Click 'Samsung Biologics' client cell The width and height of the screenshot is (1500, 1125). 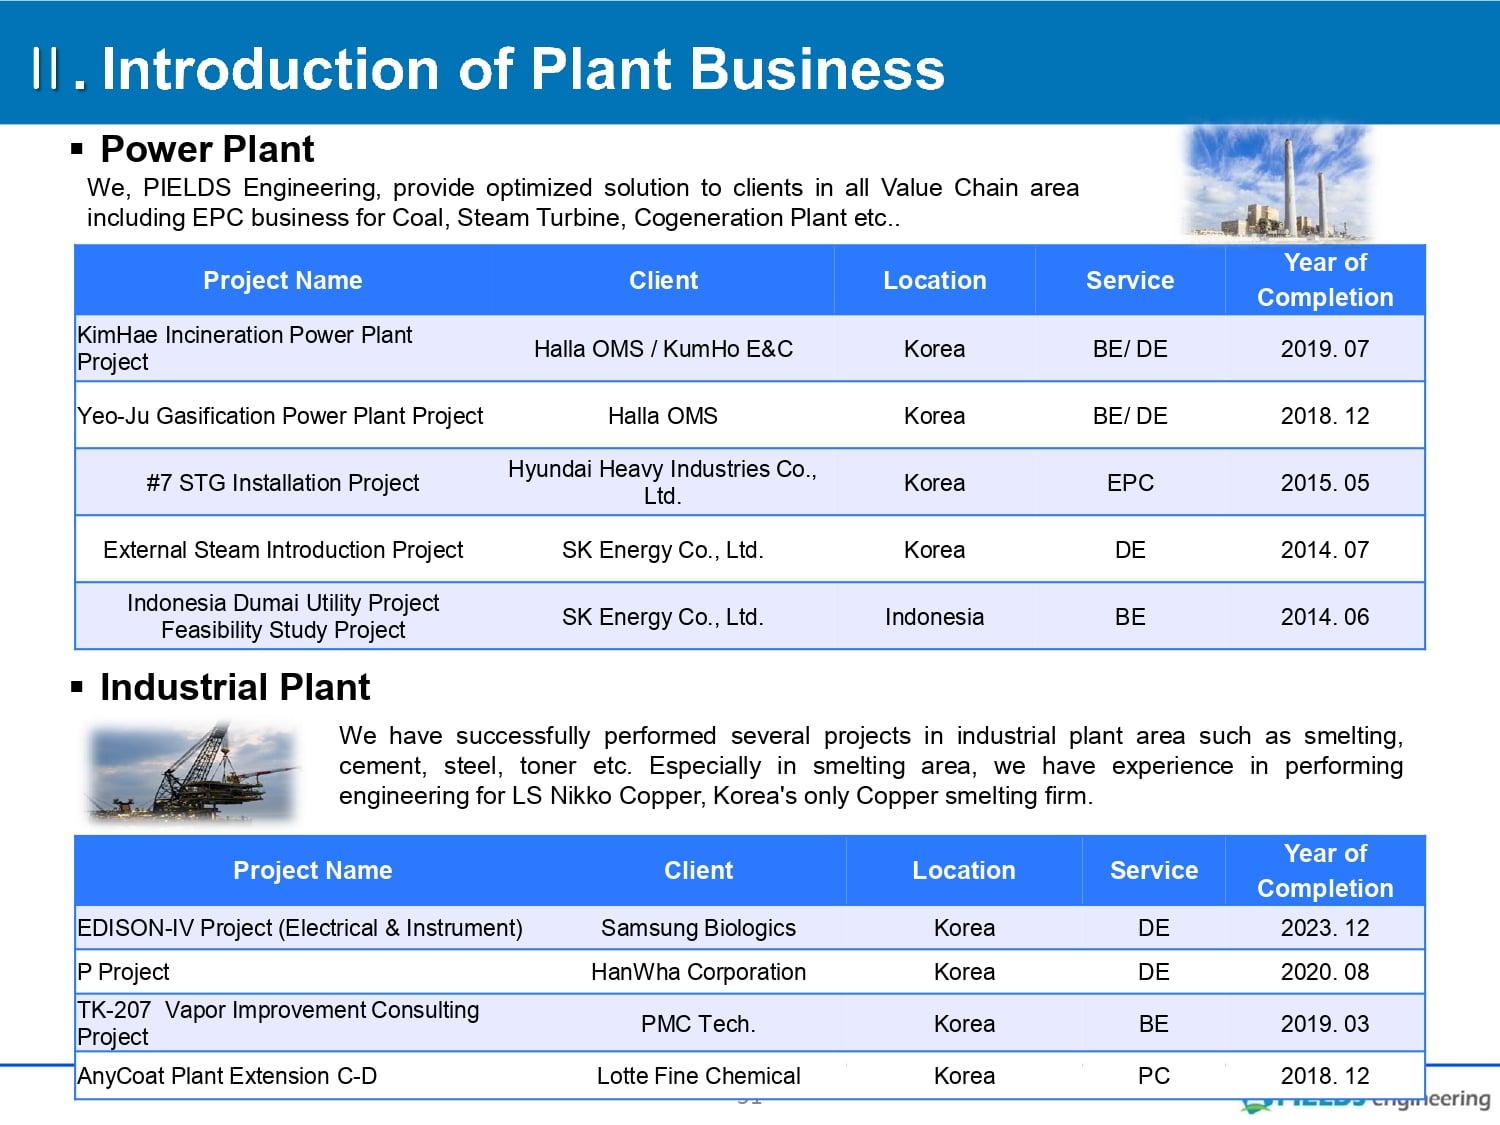tap(698, 928)
